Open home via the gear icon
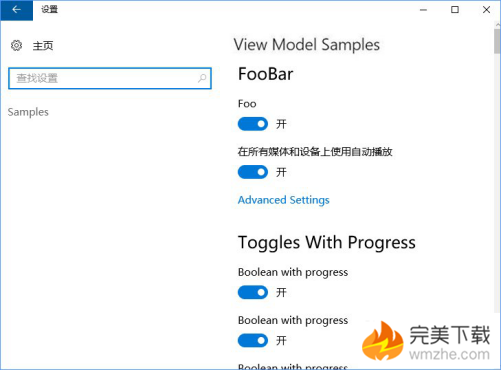Screen dimensions: 501x370 (16, 45)
